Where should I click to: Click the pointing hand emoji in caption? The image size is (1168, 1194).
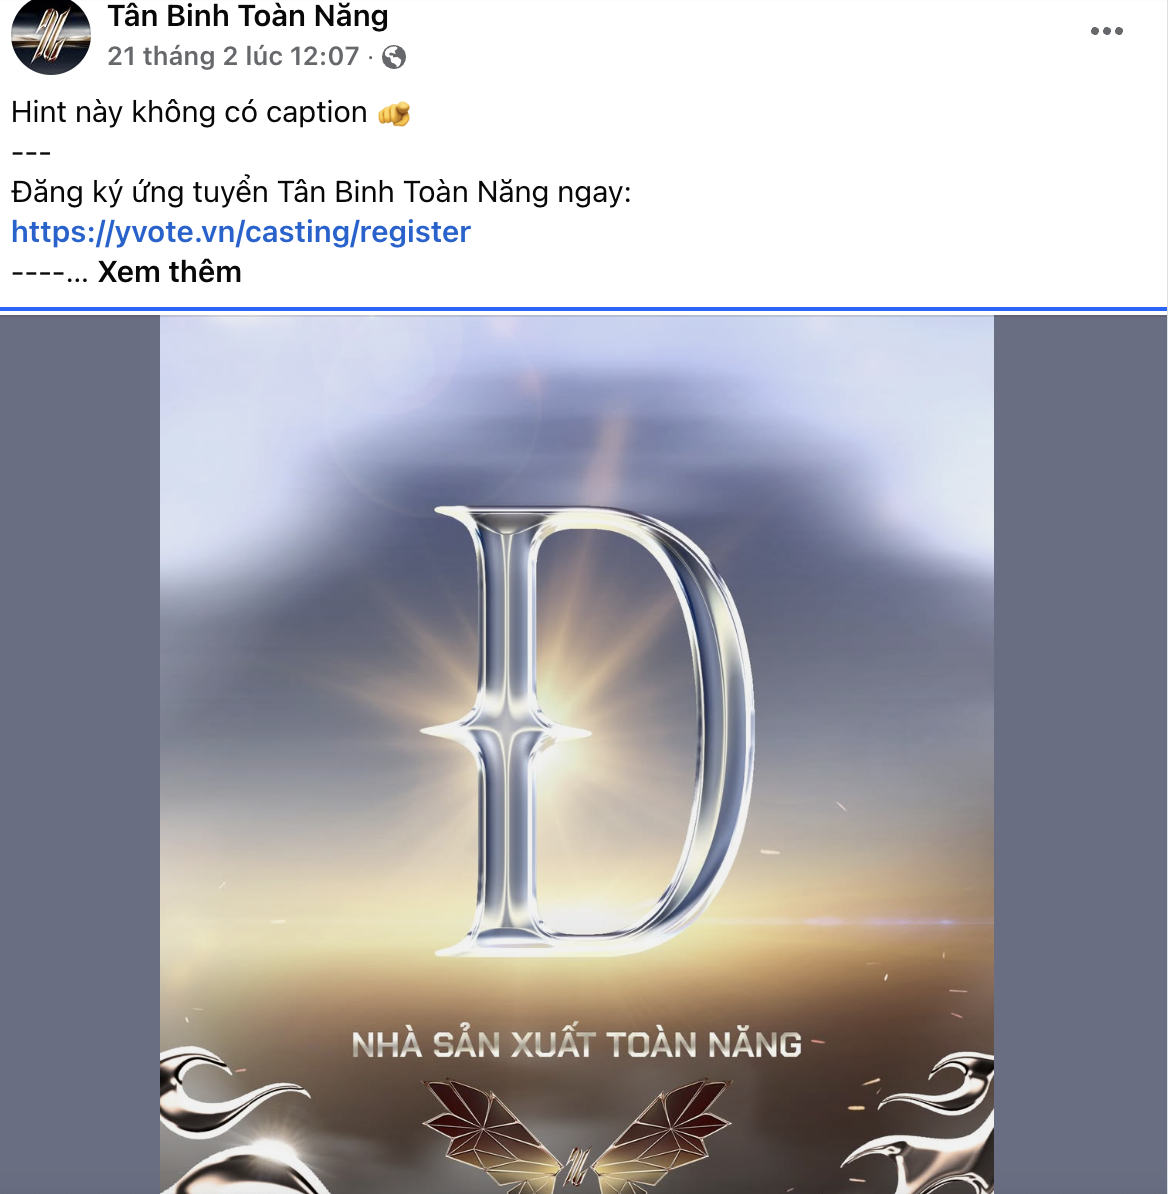coord(394,113)
